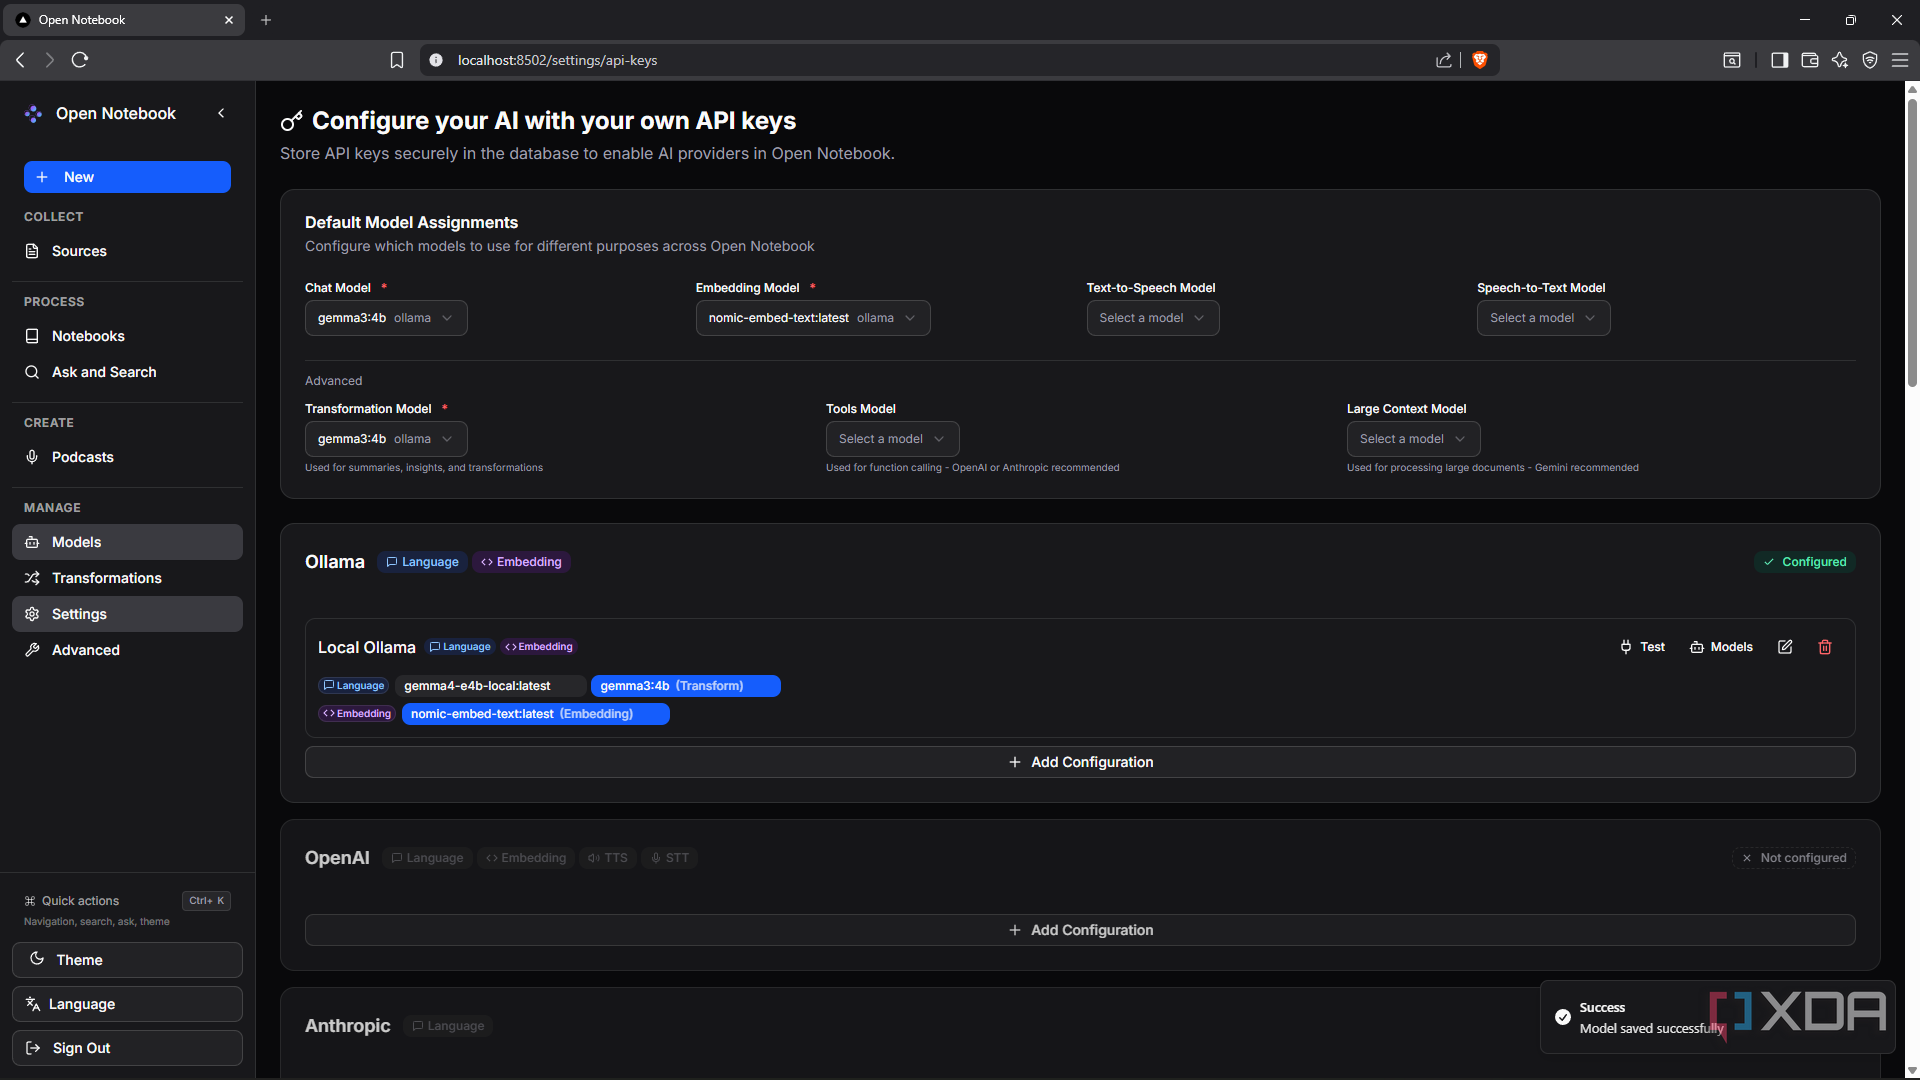Screen dimensions: 1920x1080
Task: Open the search tabs icon in toolbar
Action: [x=1732, y=60]
